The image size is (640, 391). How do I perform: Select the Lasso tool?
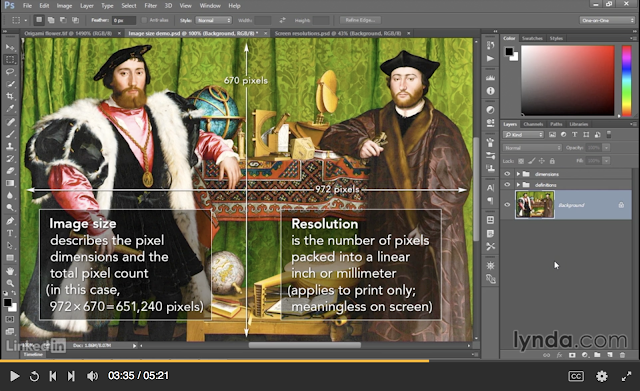(10, 71)
